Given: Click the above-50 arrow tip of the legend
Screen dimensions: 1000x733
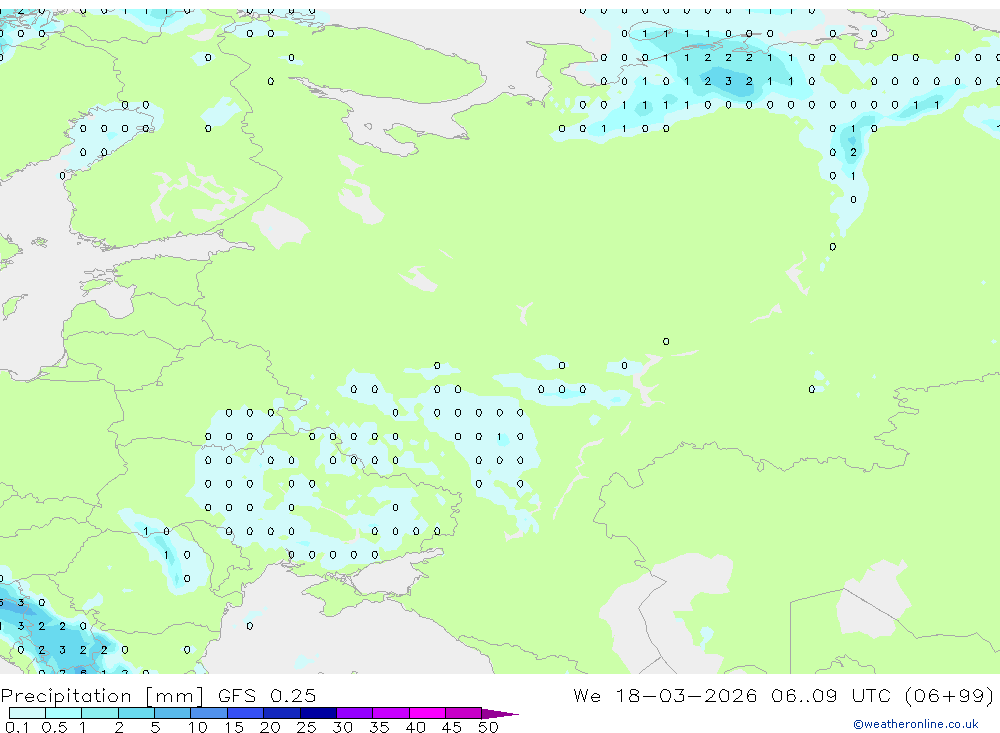Looking at the screenshot, I should coord(500,713).
